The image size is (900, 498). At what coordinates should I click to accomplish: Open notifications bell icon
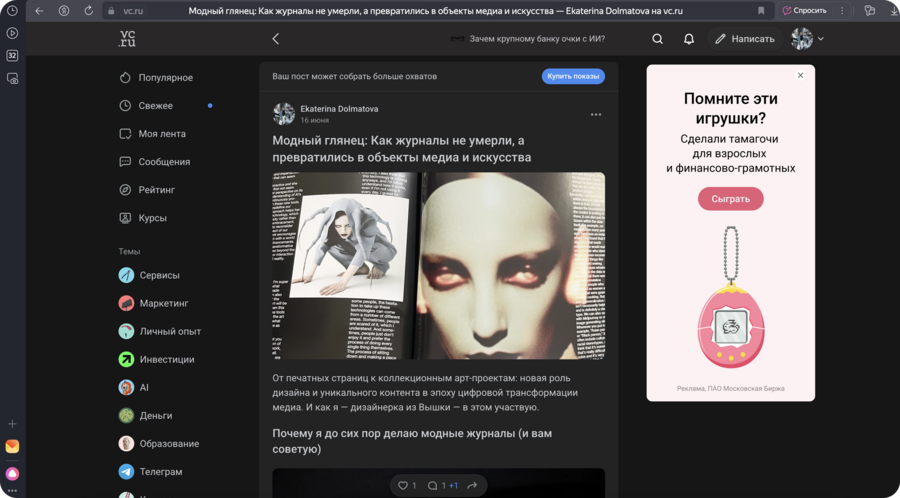688,39
